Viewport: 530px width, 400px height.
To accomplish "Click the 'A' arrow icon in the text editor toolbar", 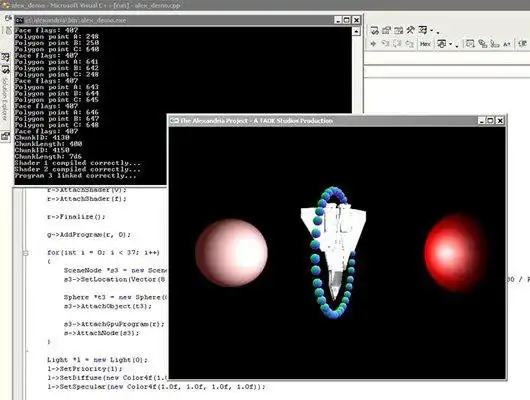I will pyautogui.click(x=507, y=44).
